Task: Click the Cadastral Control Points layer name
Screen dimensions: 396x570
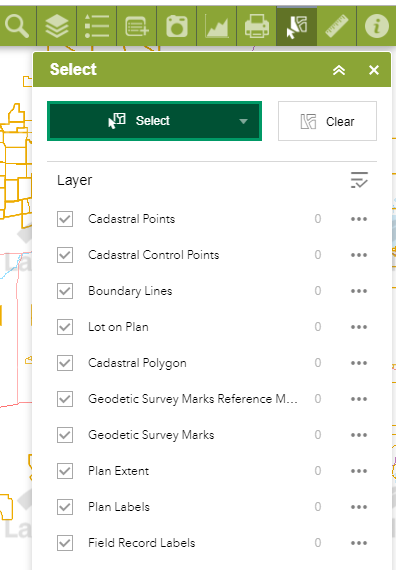Action: (x=154, y=255)
